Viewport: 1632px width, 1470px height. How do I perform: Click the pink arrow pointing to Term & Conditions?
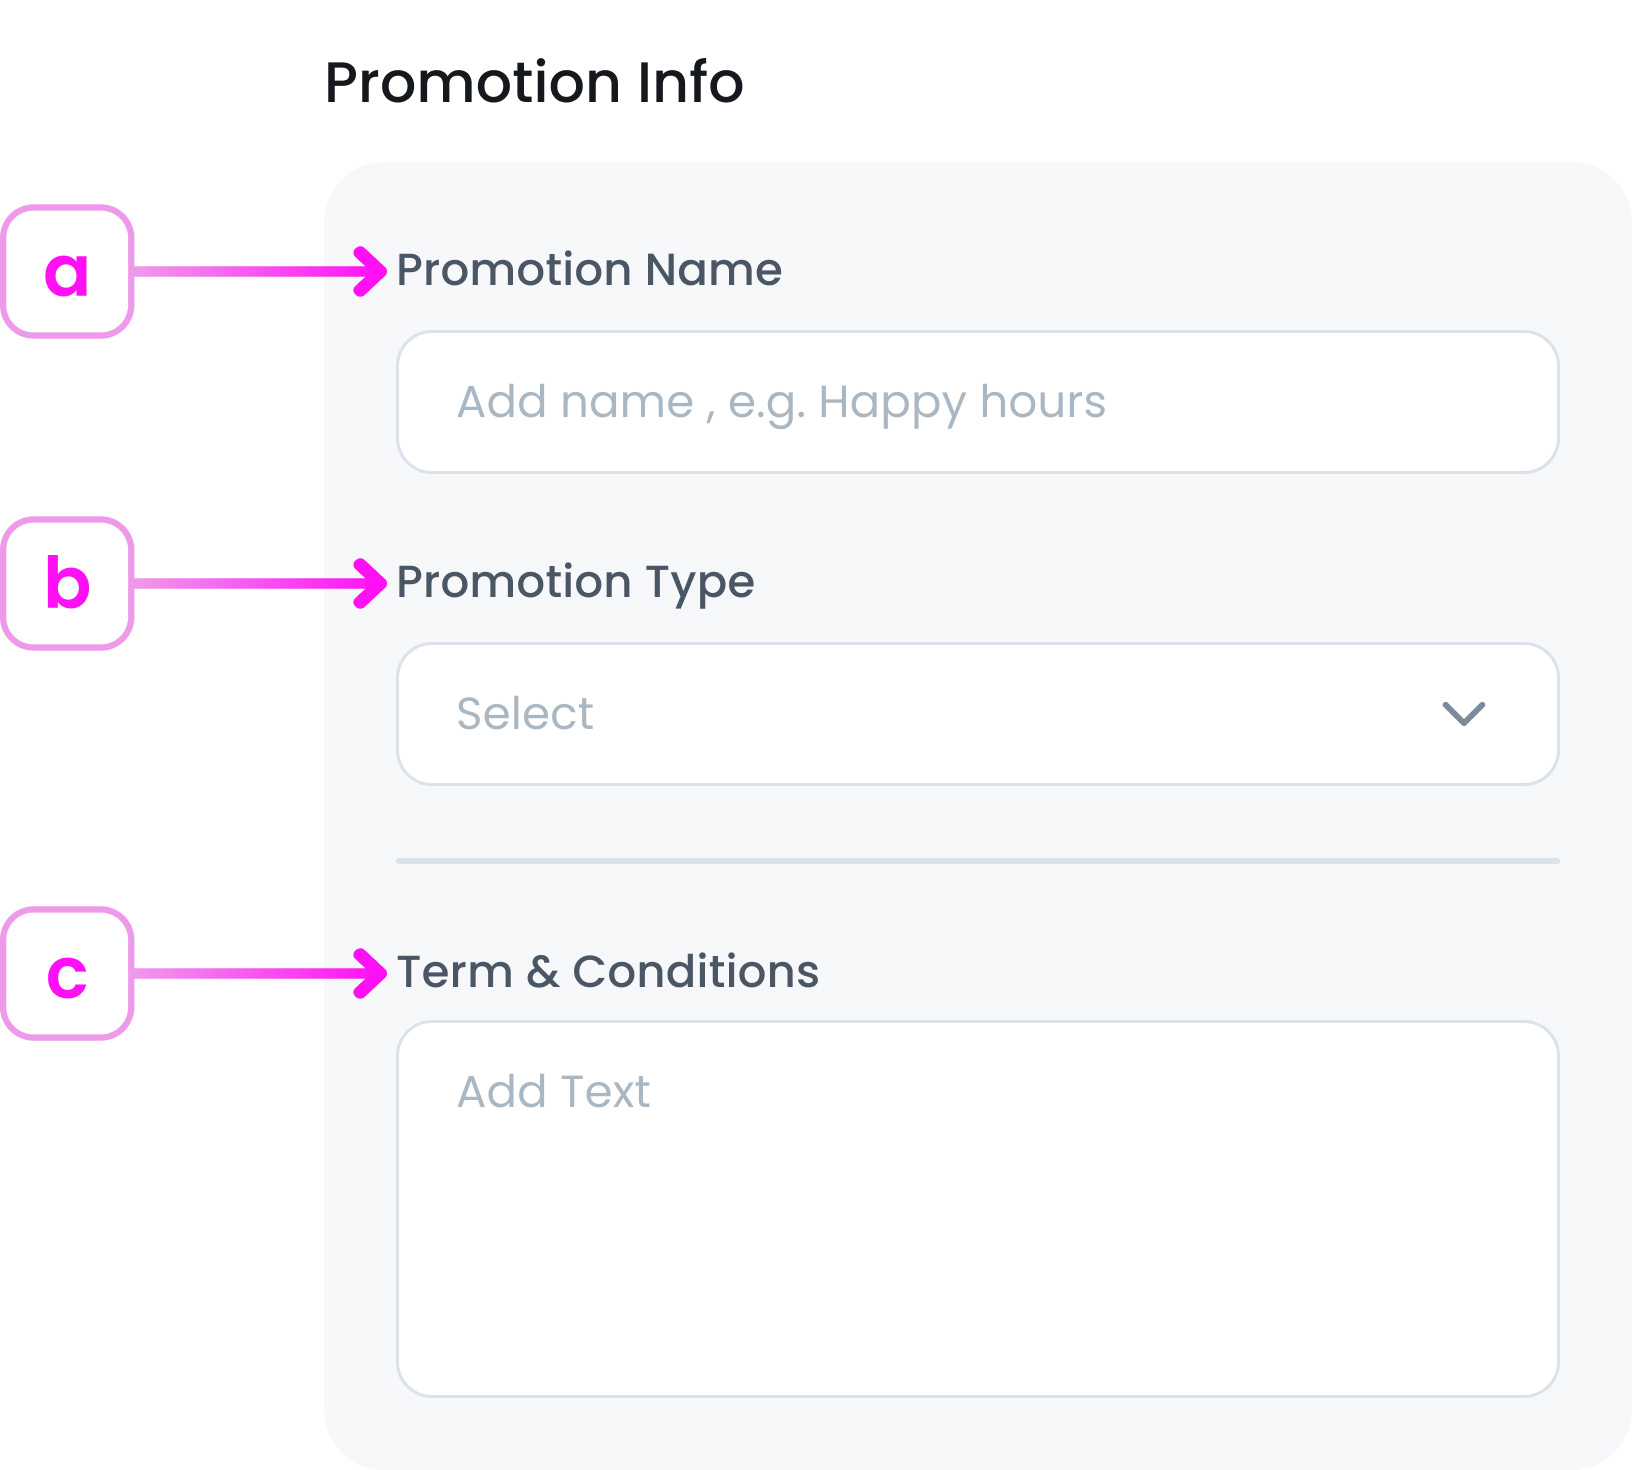pyautogui.click(x=367, y=972)
